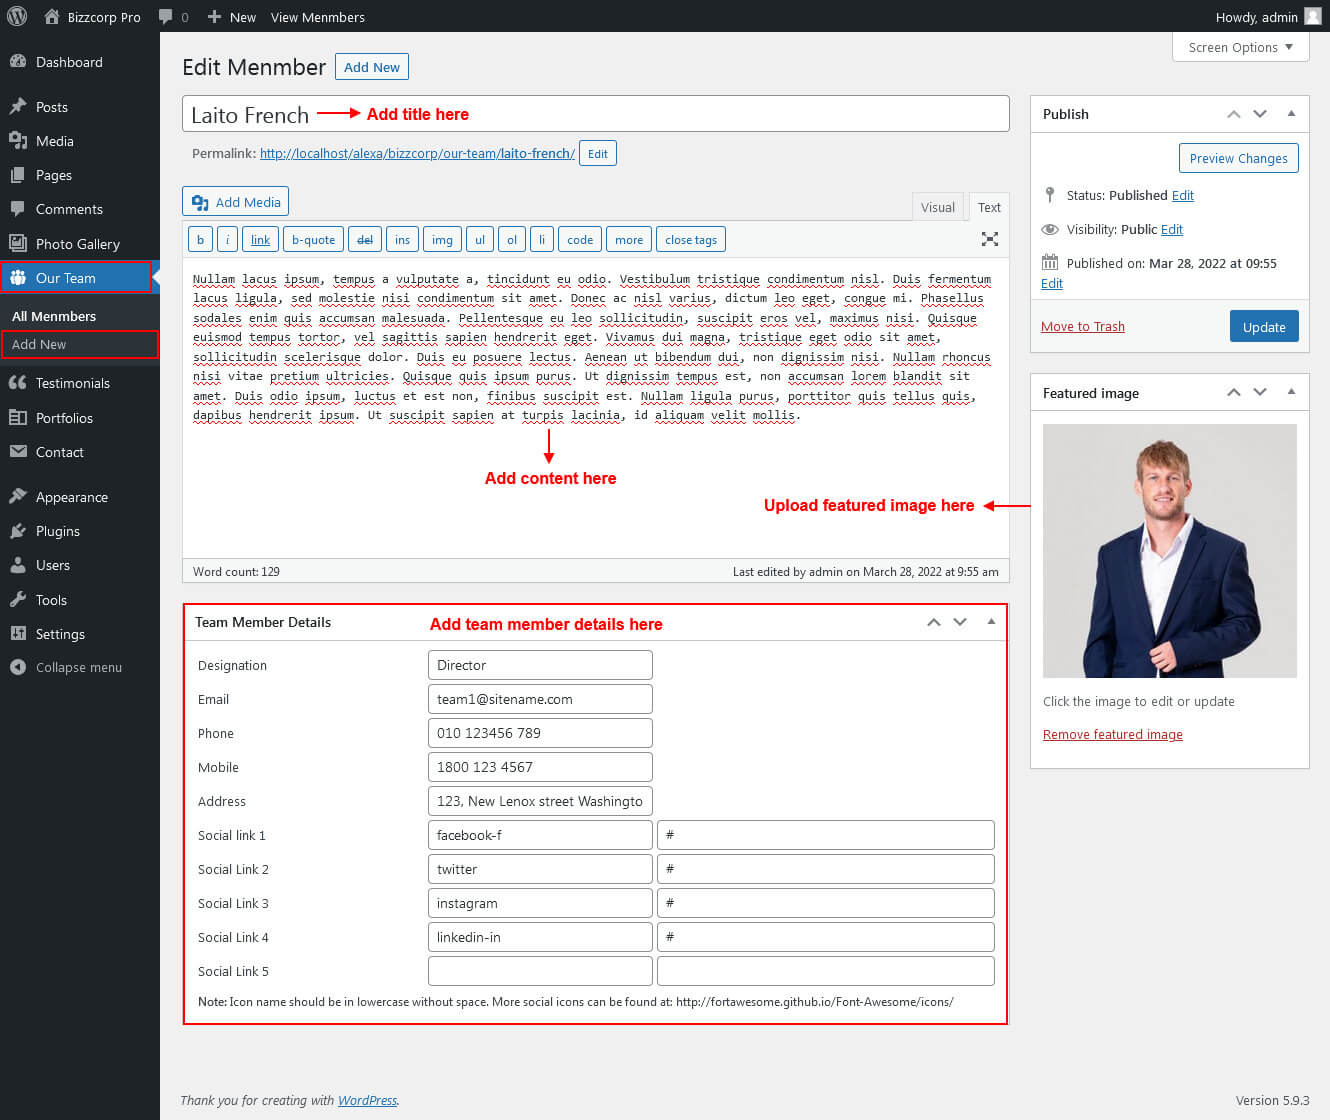This screenshot has height=1120, width=1330.
Task: Collapse Featured image panel triangle
Action: pyautogui.click(x=1291, y=392)
